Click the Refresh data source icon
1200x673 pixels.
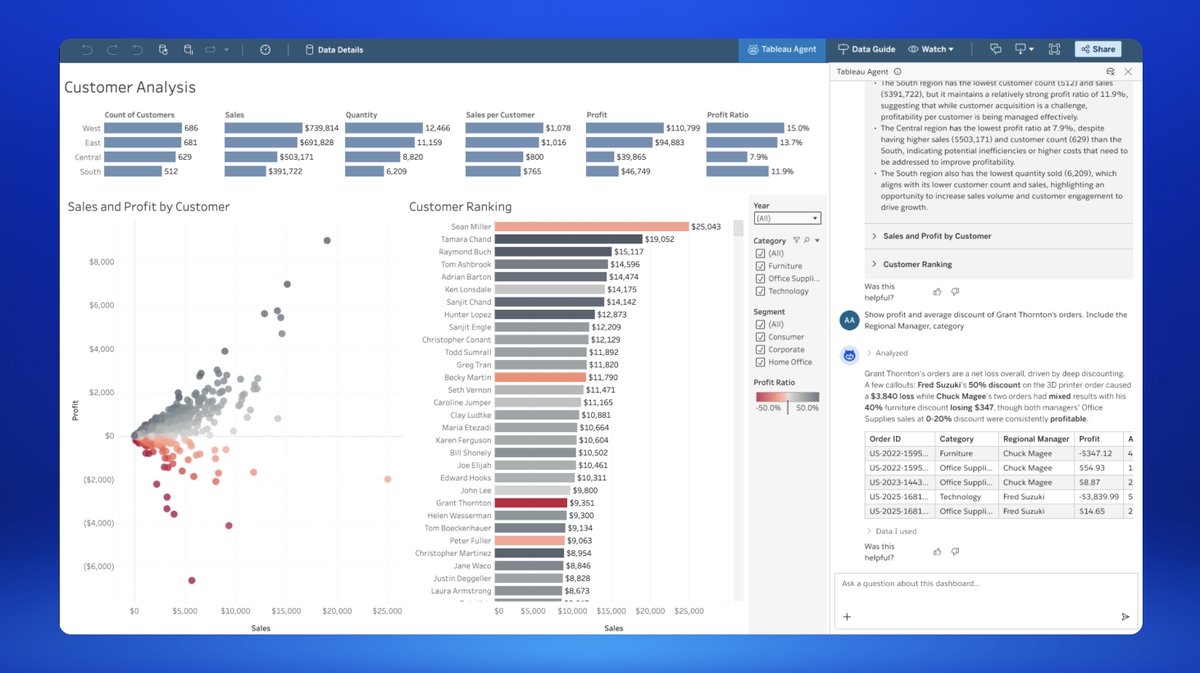click(x=163, y=49)
